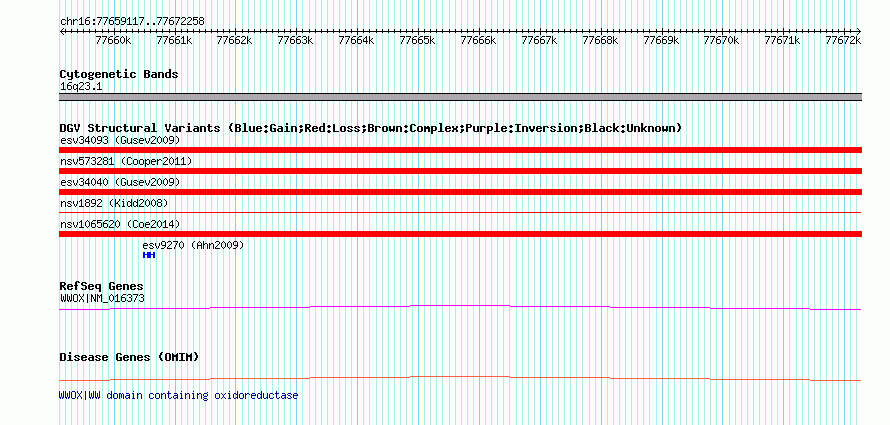Click the chr16:77659117..77672258 coordinate label
This screenshot has width=890, height=425.
point(132,22)
